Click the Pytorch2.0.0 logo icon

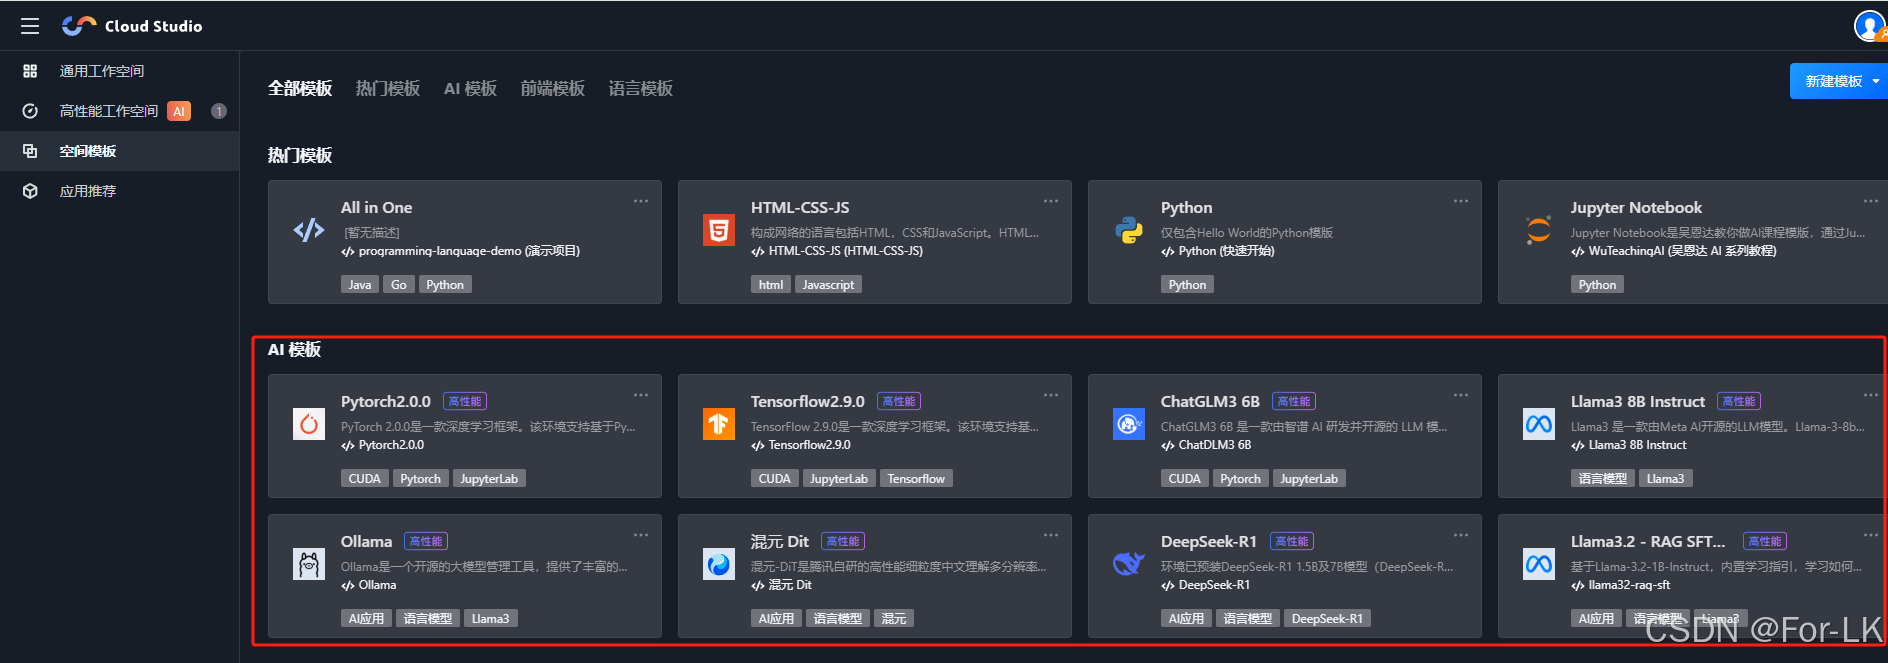click(x=309, y=424)
